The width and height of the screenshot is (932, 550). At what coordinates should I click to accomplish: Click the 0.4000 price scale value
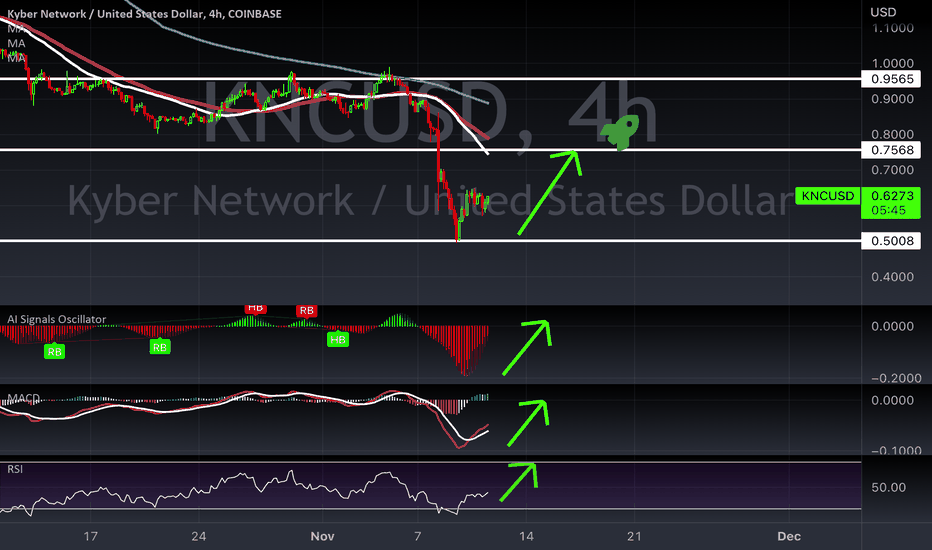[x=892, y=276]
